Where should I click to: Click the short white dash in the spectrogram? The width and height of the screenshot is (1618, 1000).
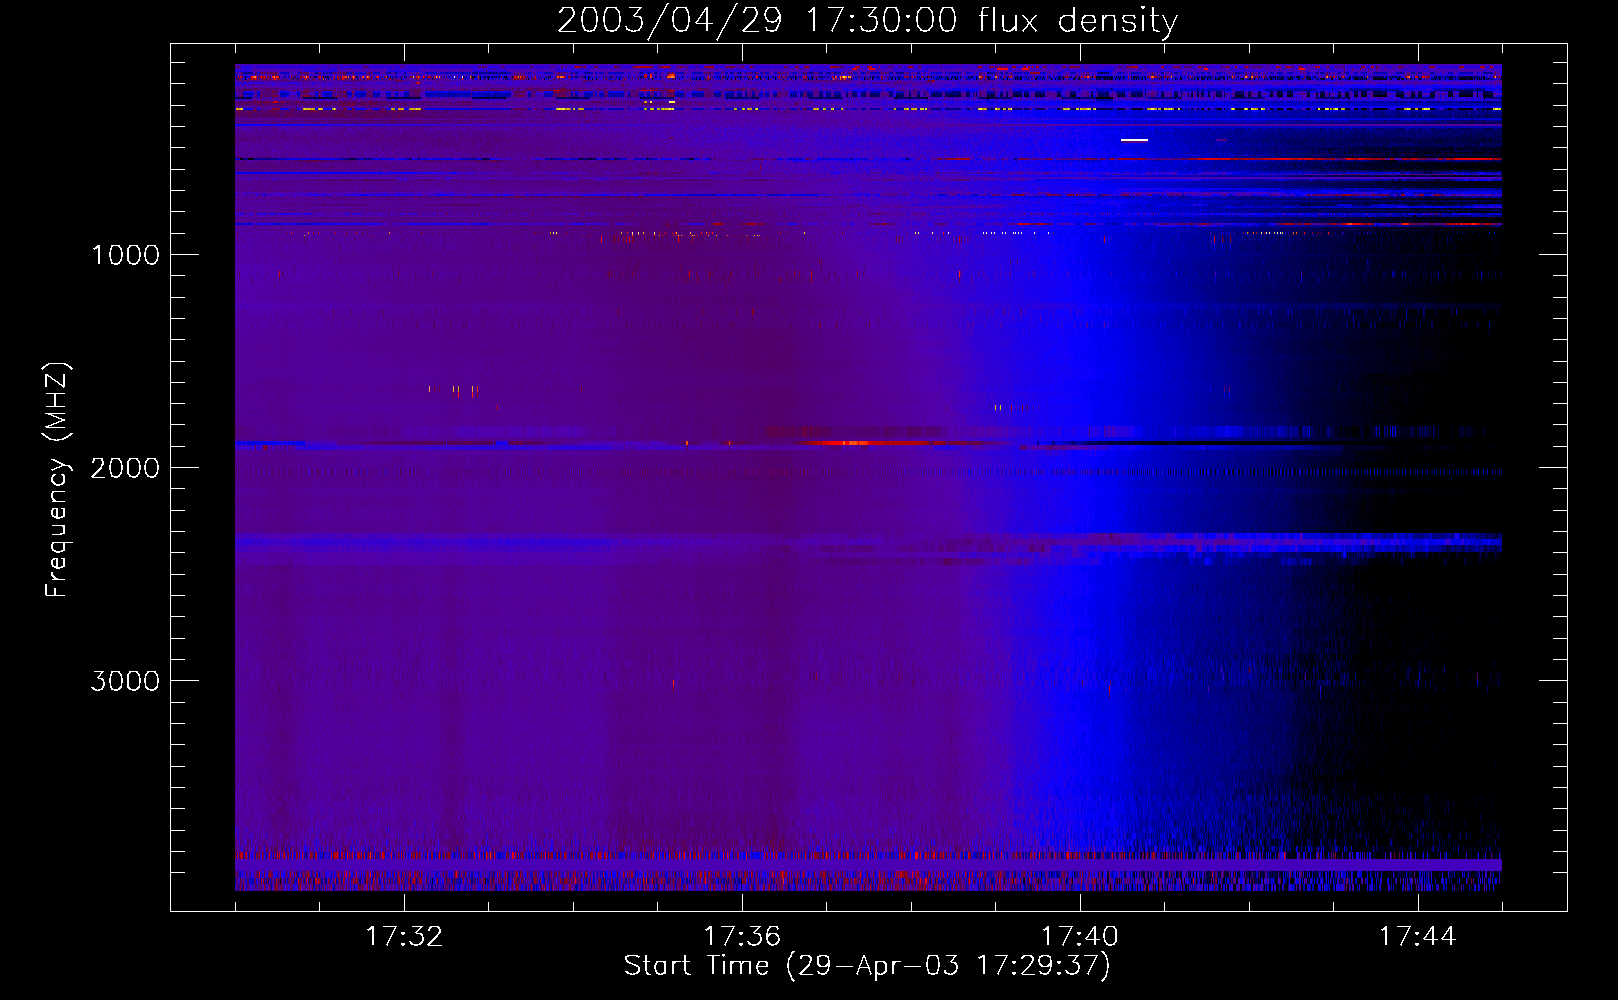pos(1134,140)
